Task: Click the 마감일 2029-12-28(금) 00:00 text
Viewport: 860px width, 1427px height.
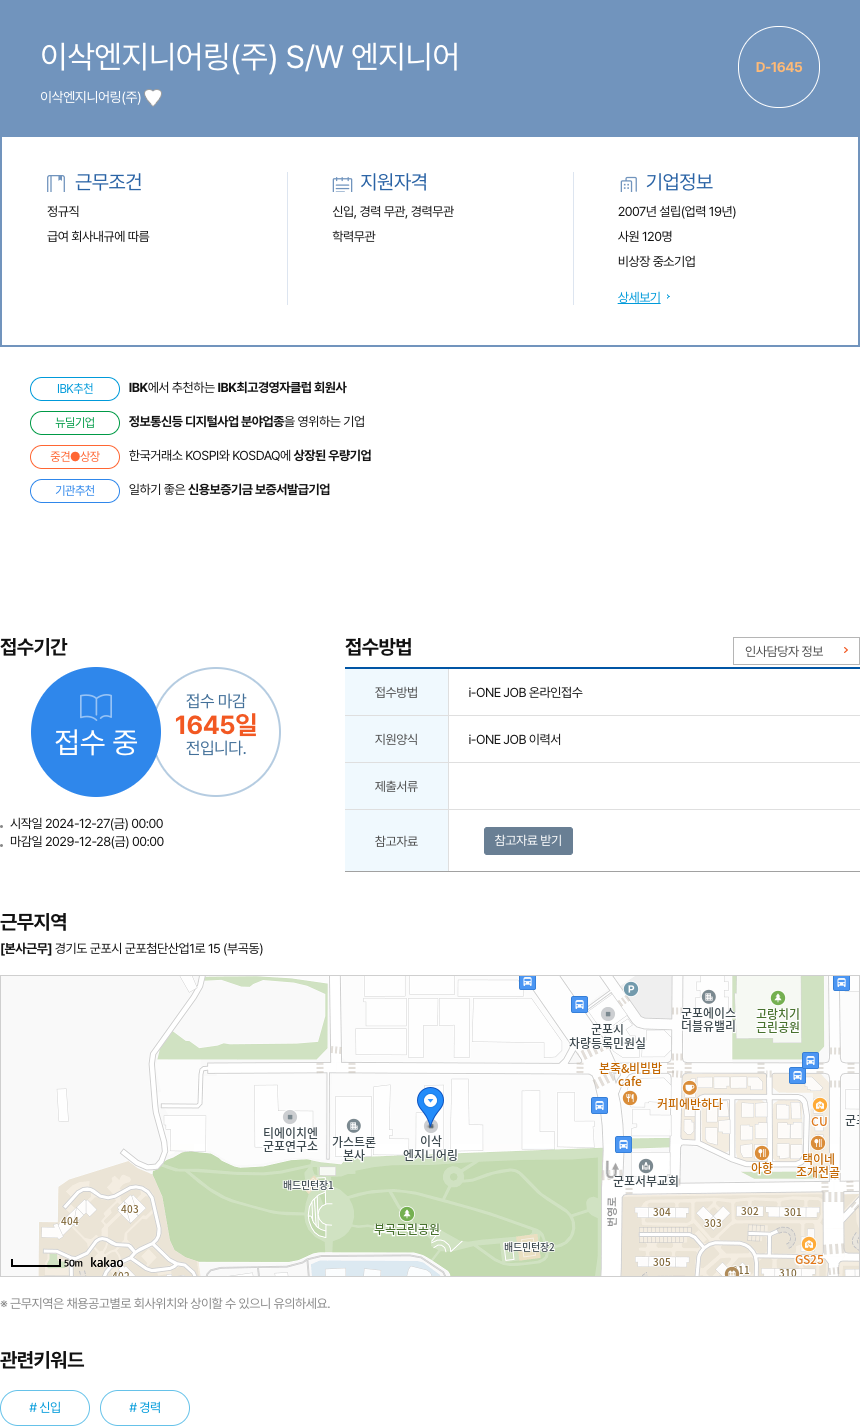Action: click(87, 842)
